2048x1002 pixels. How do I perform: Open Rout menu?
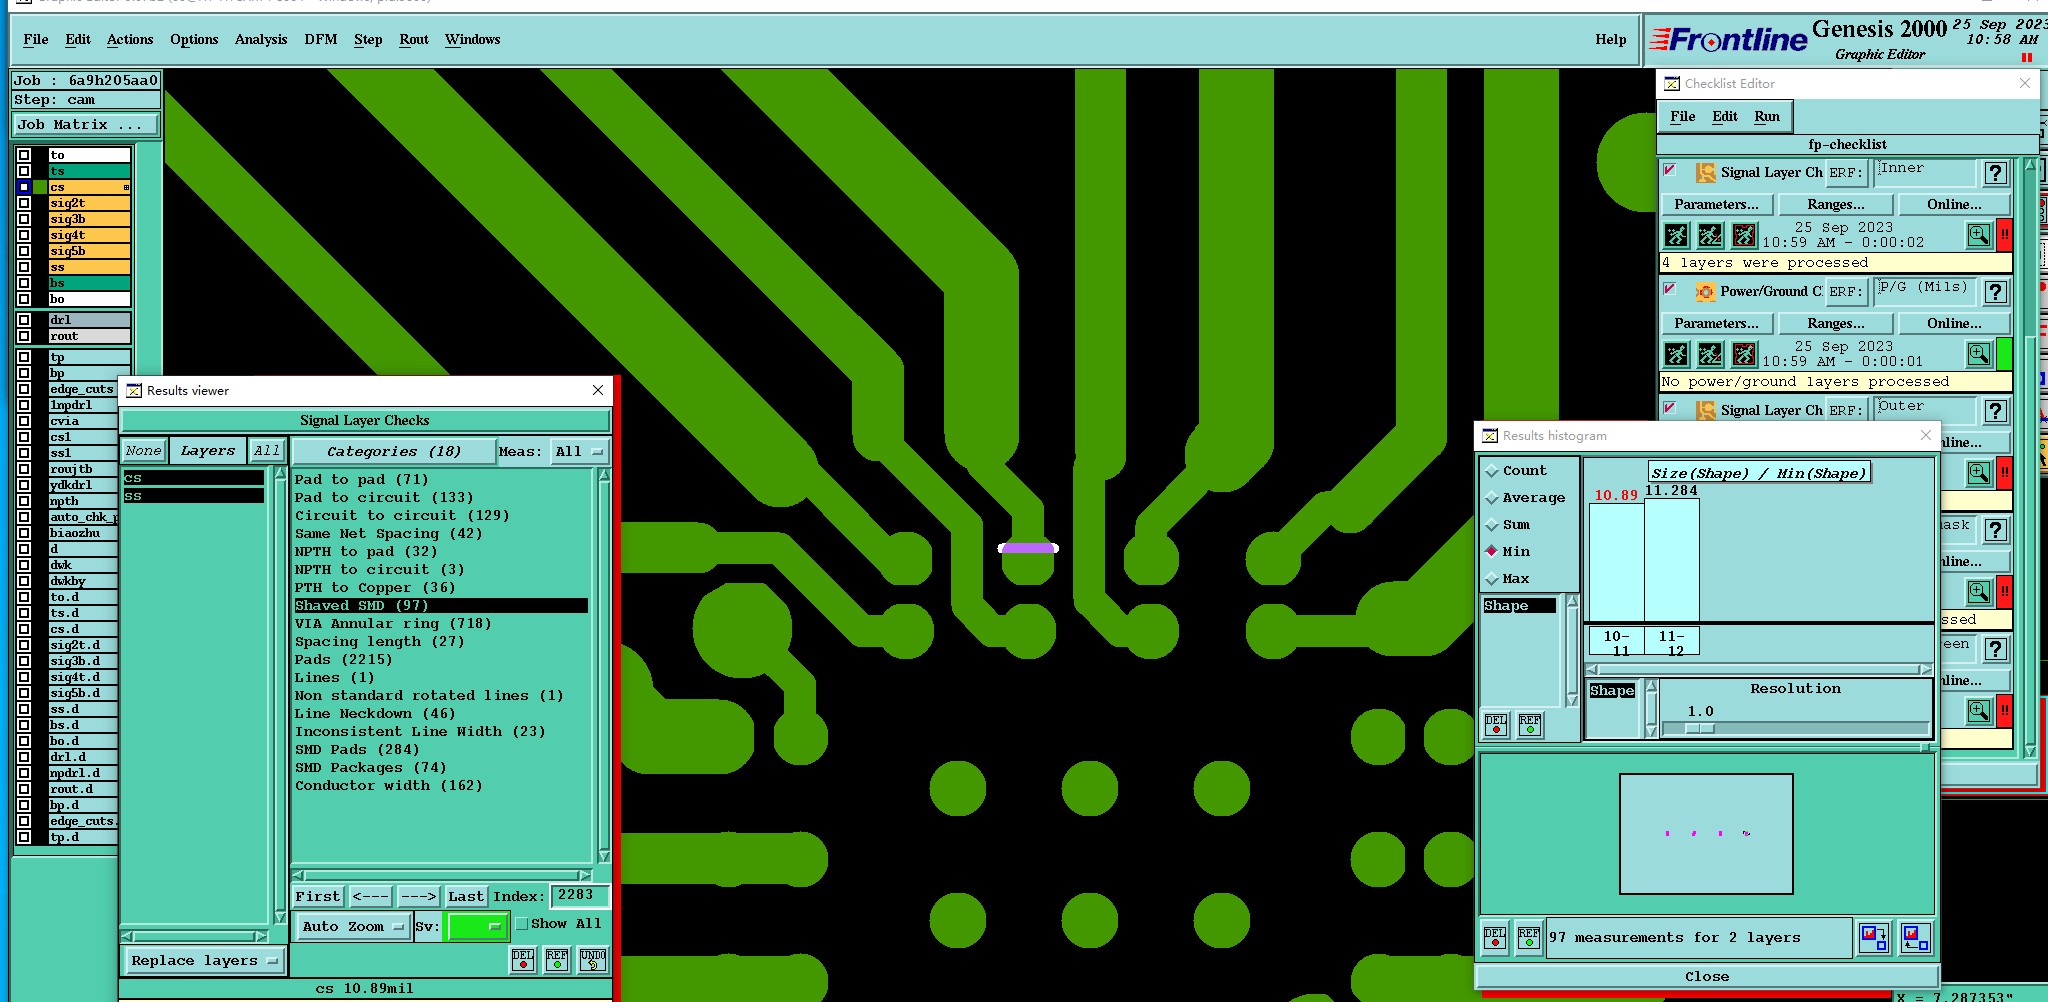coord(414,40)
